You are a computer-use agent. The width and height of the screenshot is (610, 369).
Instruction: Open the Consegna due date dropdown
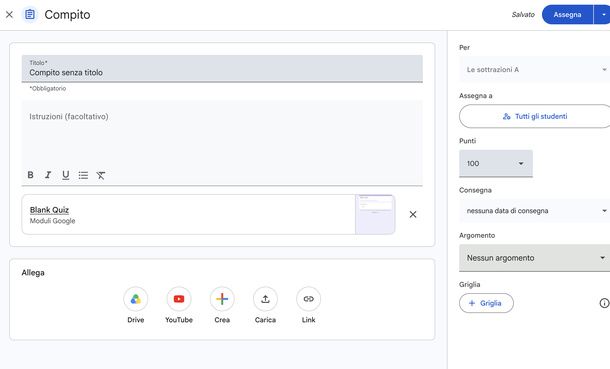click(x=535, y=211)
